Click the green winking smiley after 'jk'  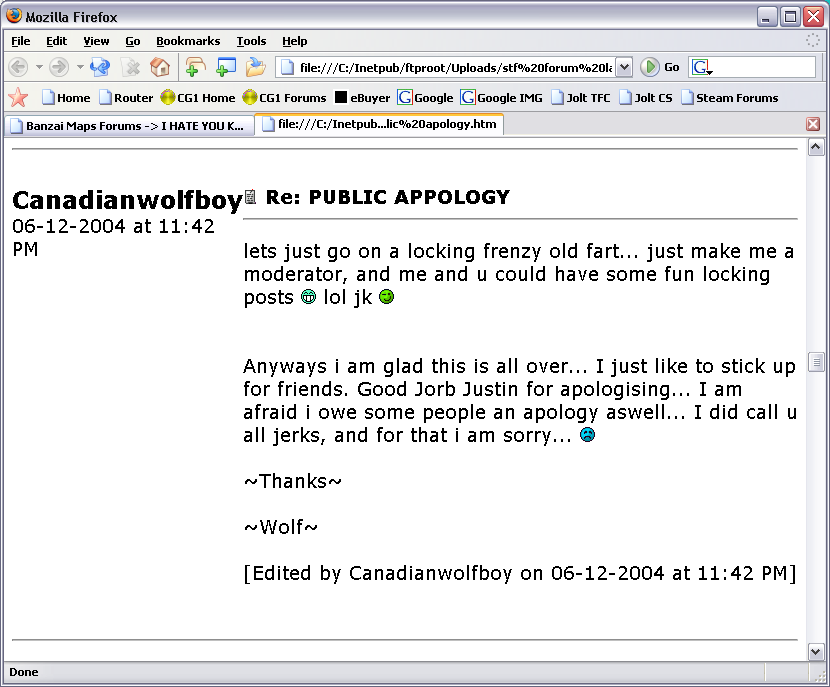[387, 296]
